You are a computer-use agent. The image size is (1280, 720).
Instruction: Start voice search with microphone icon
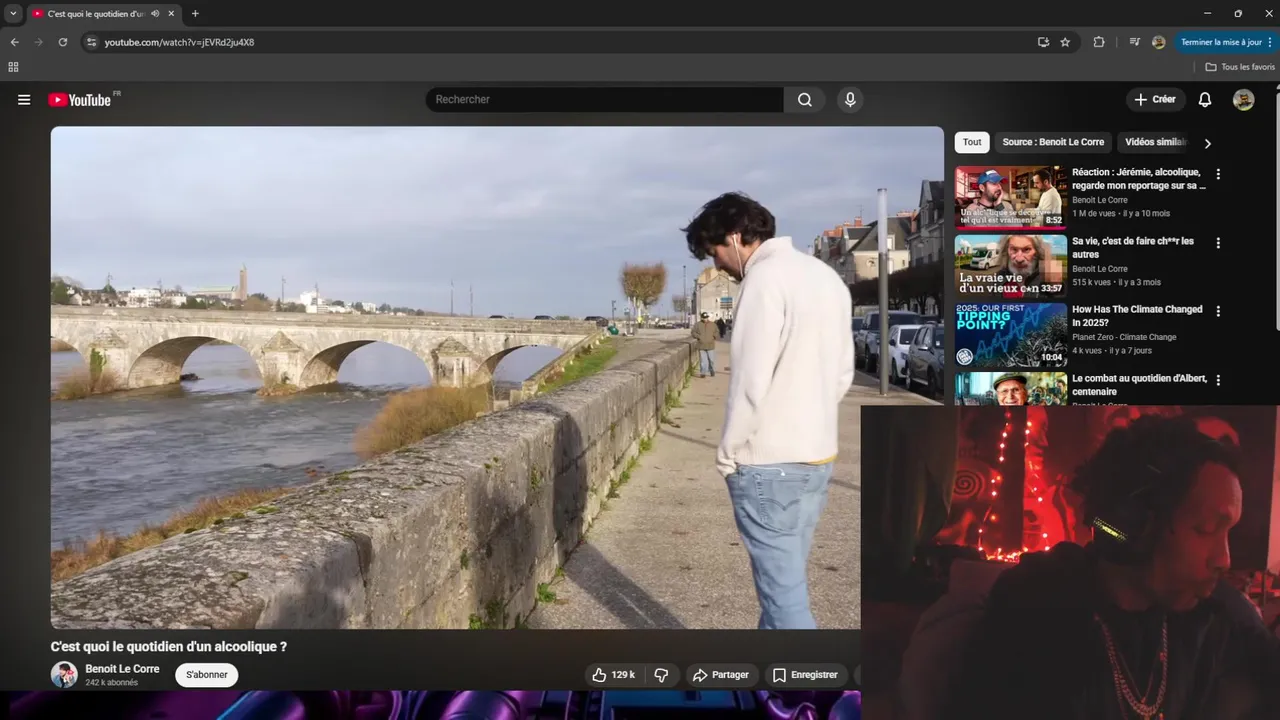click(x=850, y=100)
